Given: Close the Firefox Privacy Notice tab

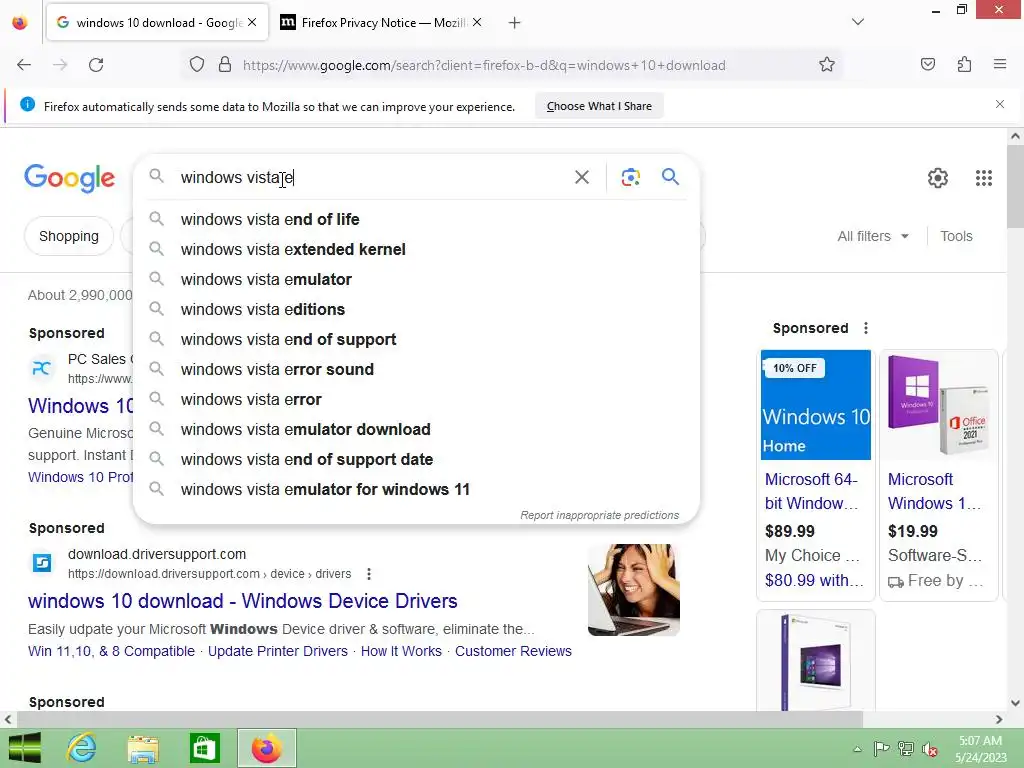Looking at the screenshot, I should (x=477, y=22).
